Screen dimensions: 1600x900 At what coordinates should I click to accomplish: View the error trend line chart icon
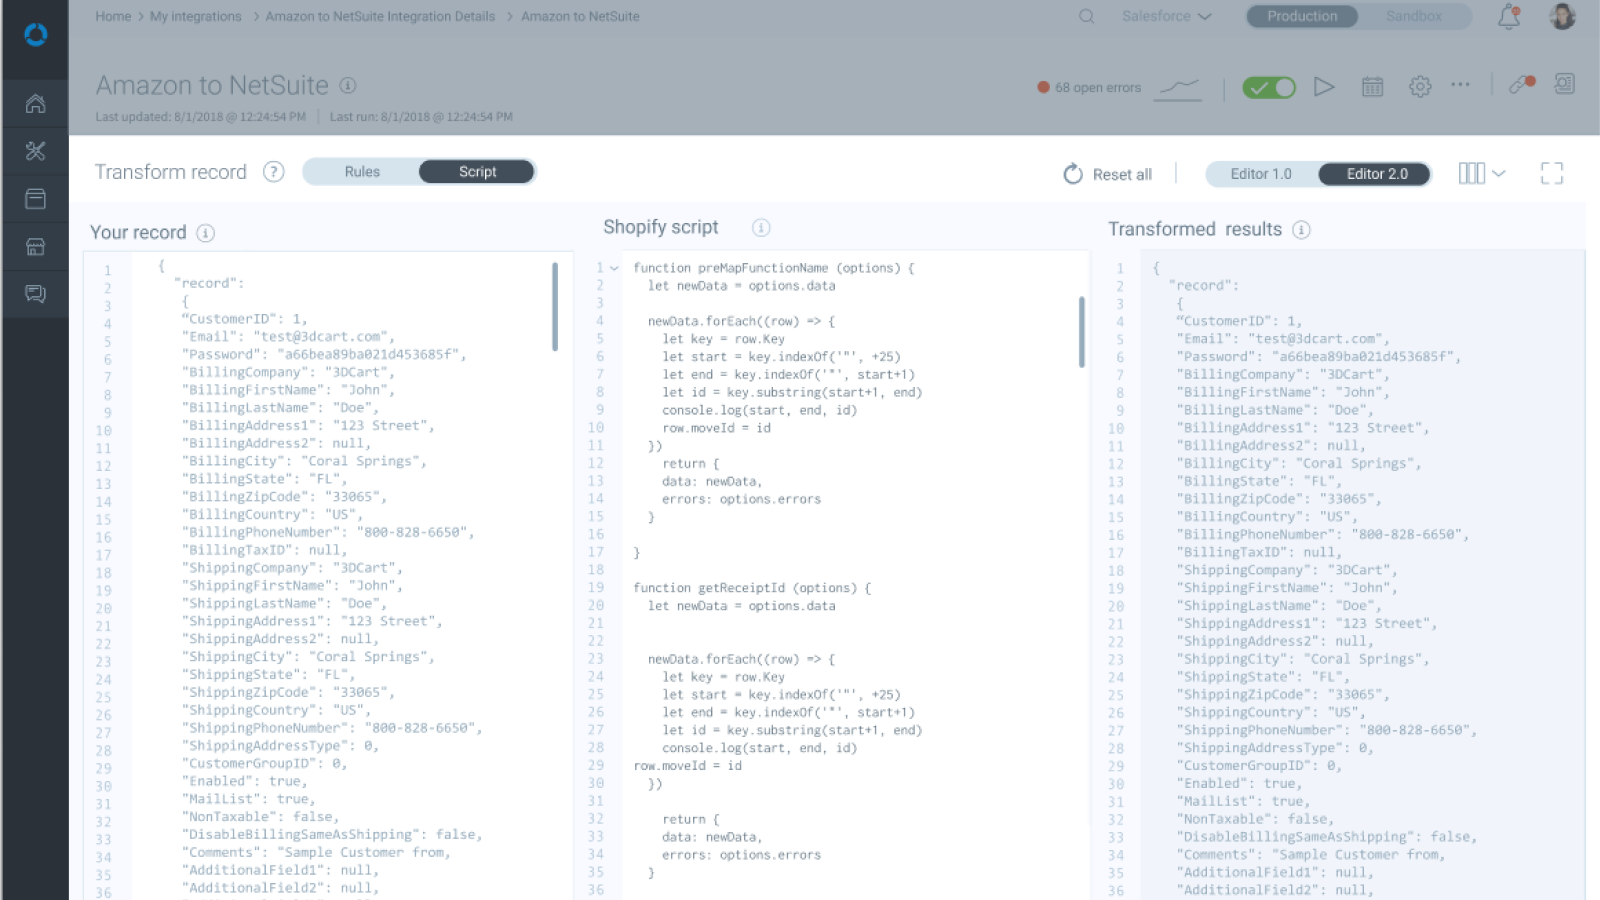coord(1179,88)
